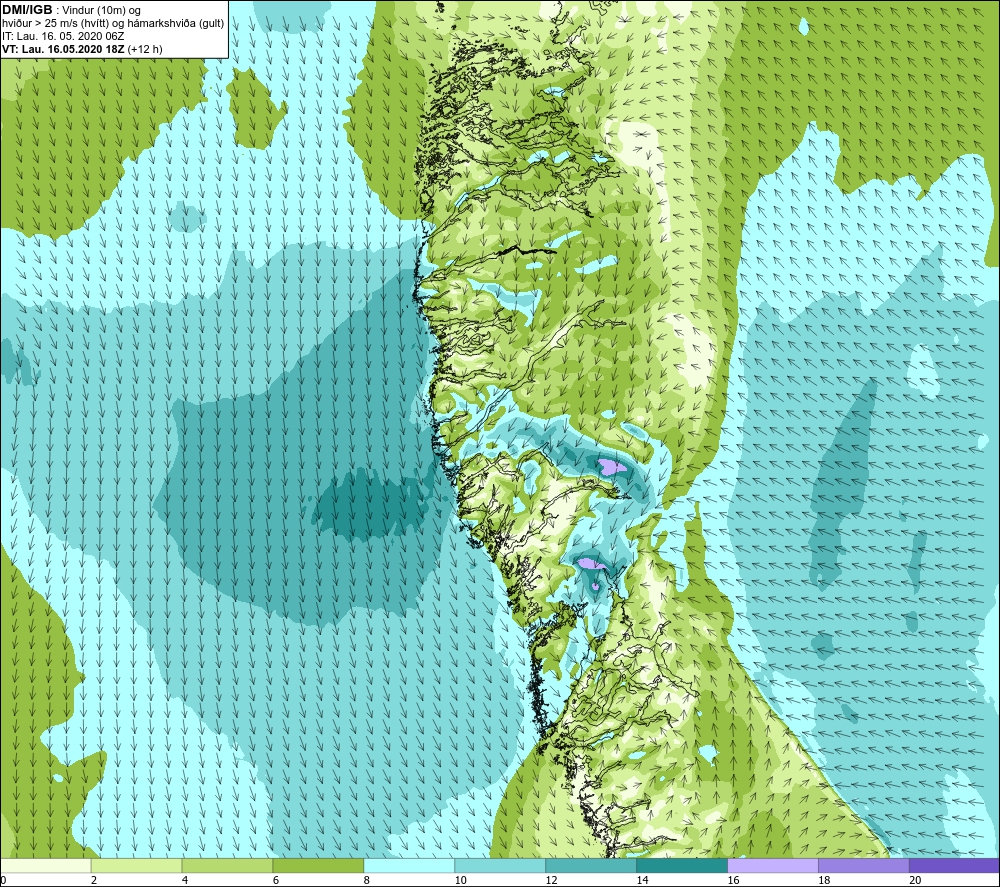Click the legend scale label 10
Screen dimensions: 1000x887
[x=460, y=880]
